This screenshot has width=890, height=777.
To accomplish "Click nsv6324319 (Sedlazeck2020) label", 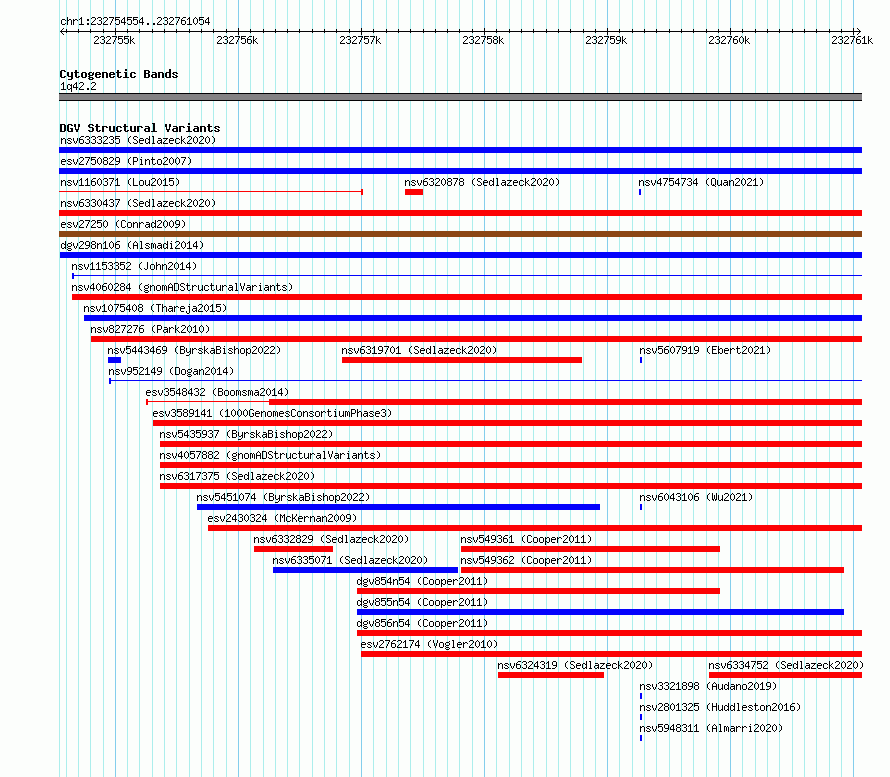I will (x=575, y=665).
